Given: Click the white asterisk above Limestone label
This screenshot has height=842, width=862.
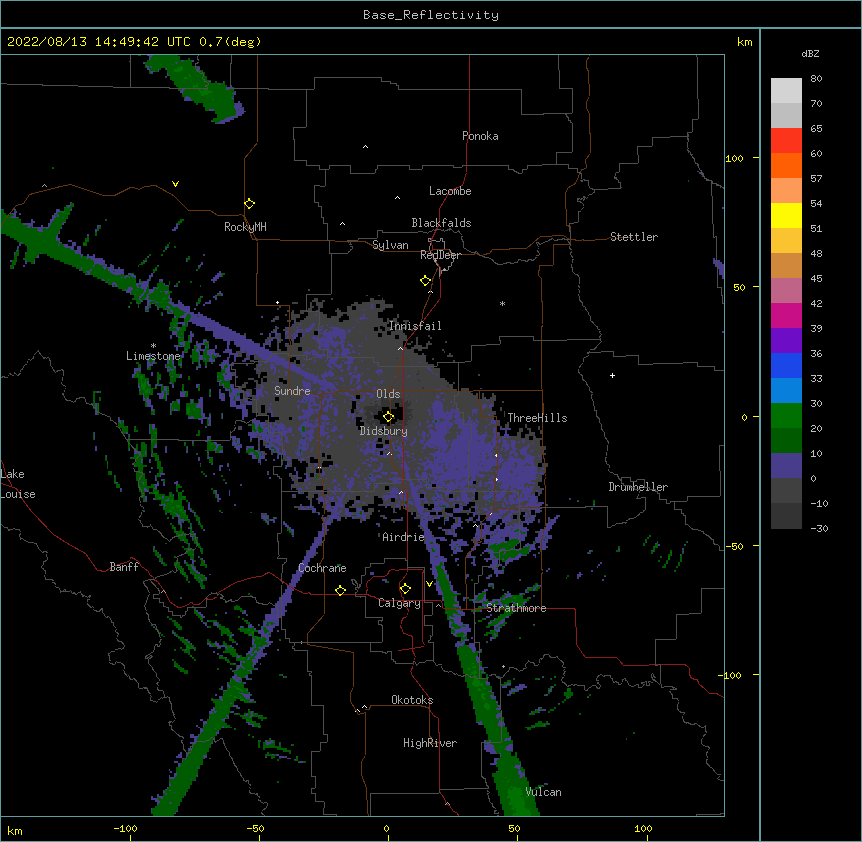Looking at the screenshot, I should point(153,346).
